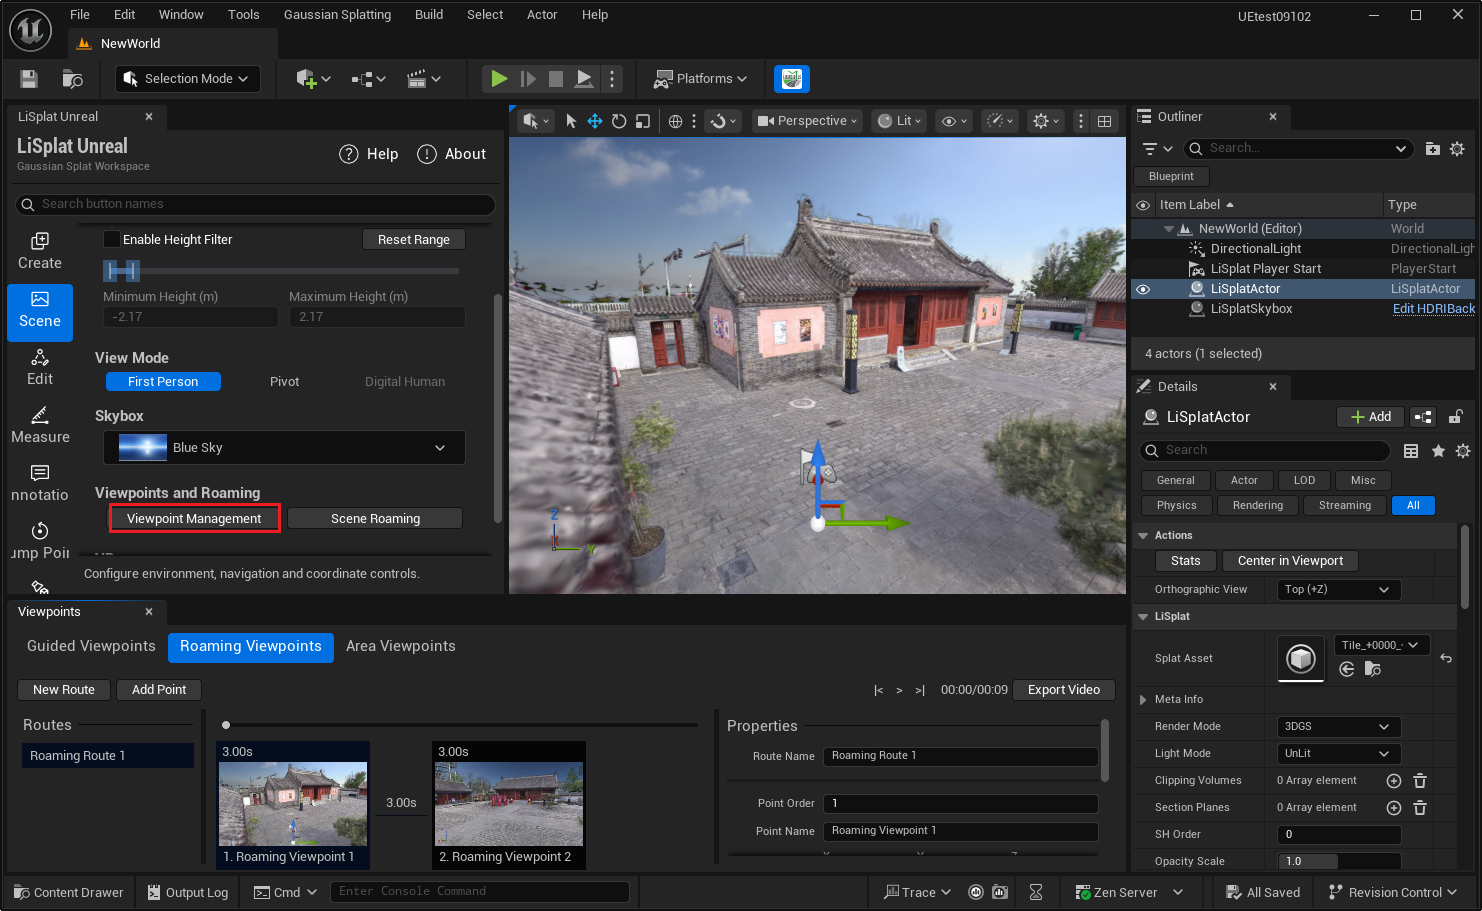
Task: Select the All filter in the Details panel
Action: click(1413, 506)
